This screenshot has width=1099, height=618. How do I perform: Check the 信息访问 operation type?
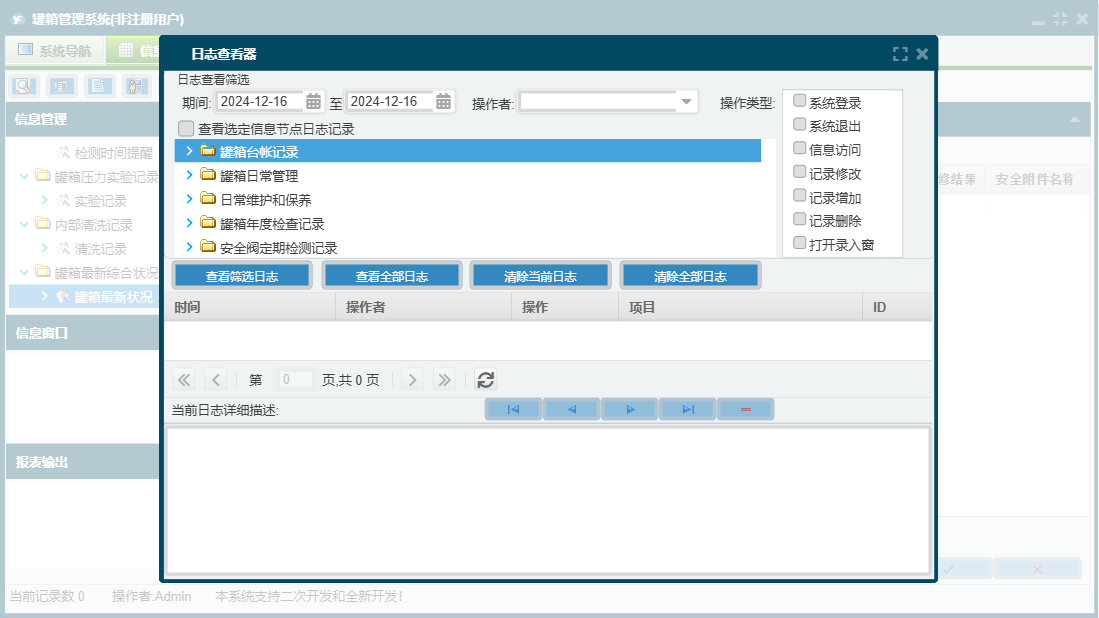pyautogui.click(x=800, y=148)
